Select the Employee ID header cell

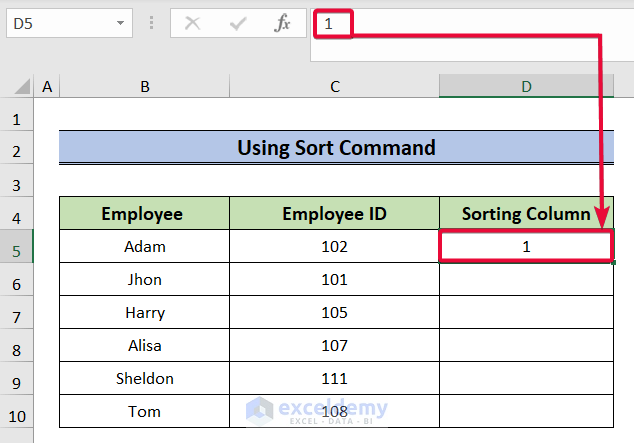(334, 213)
